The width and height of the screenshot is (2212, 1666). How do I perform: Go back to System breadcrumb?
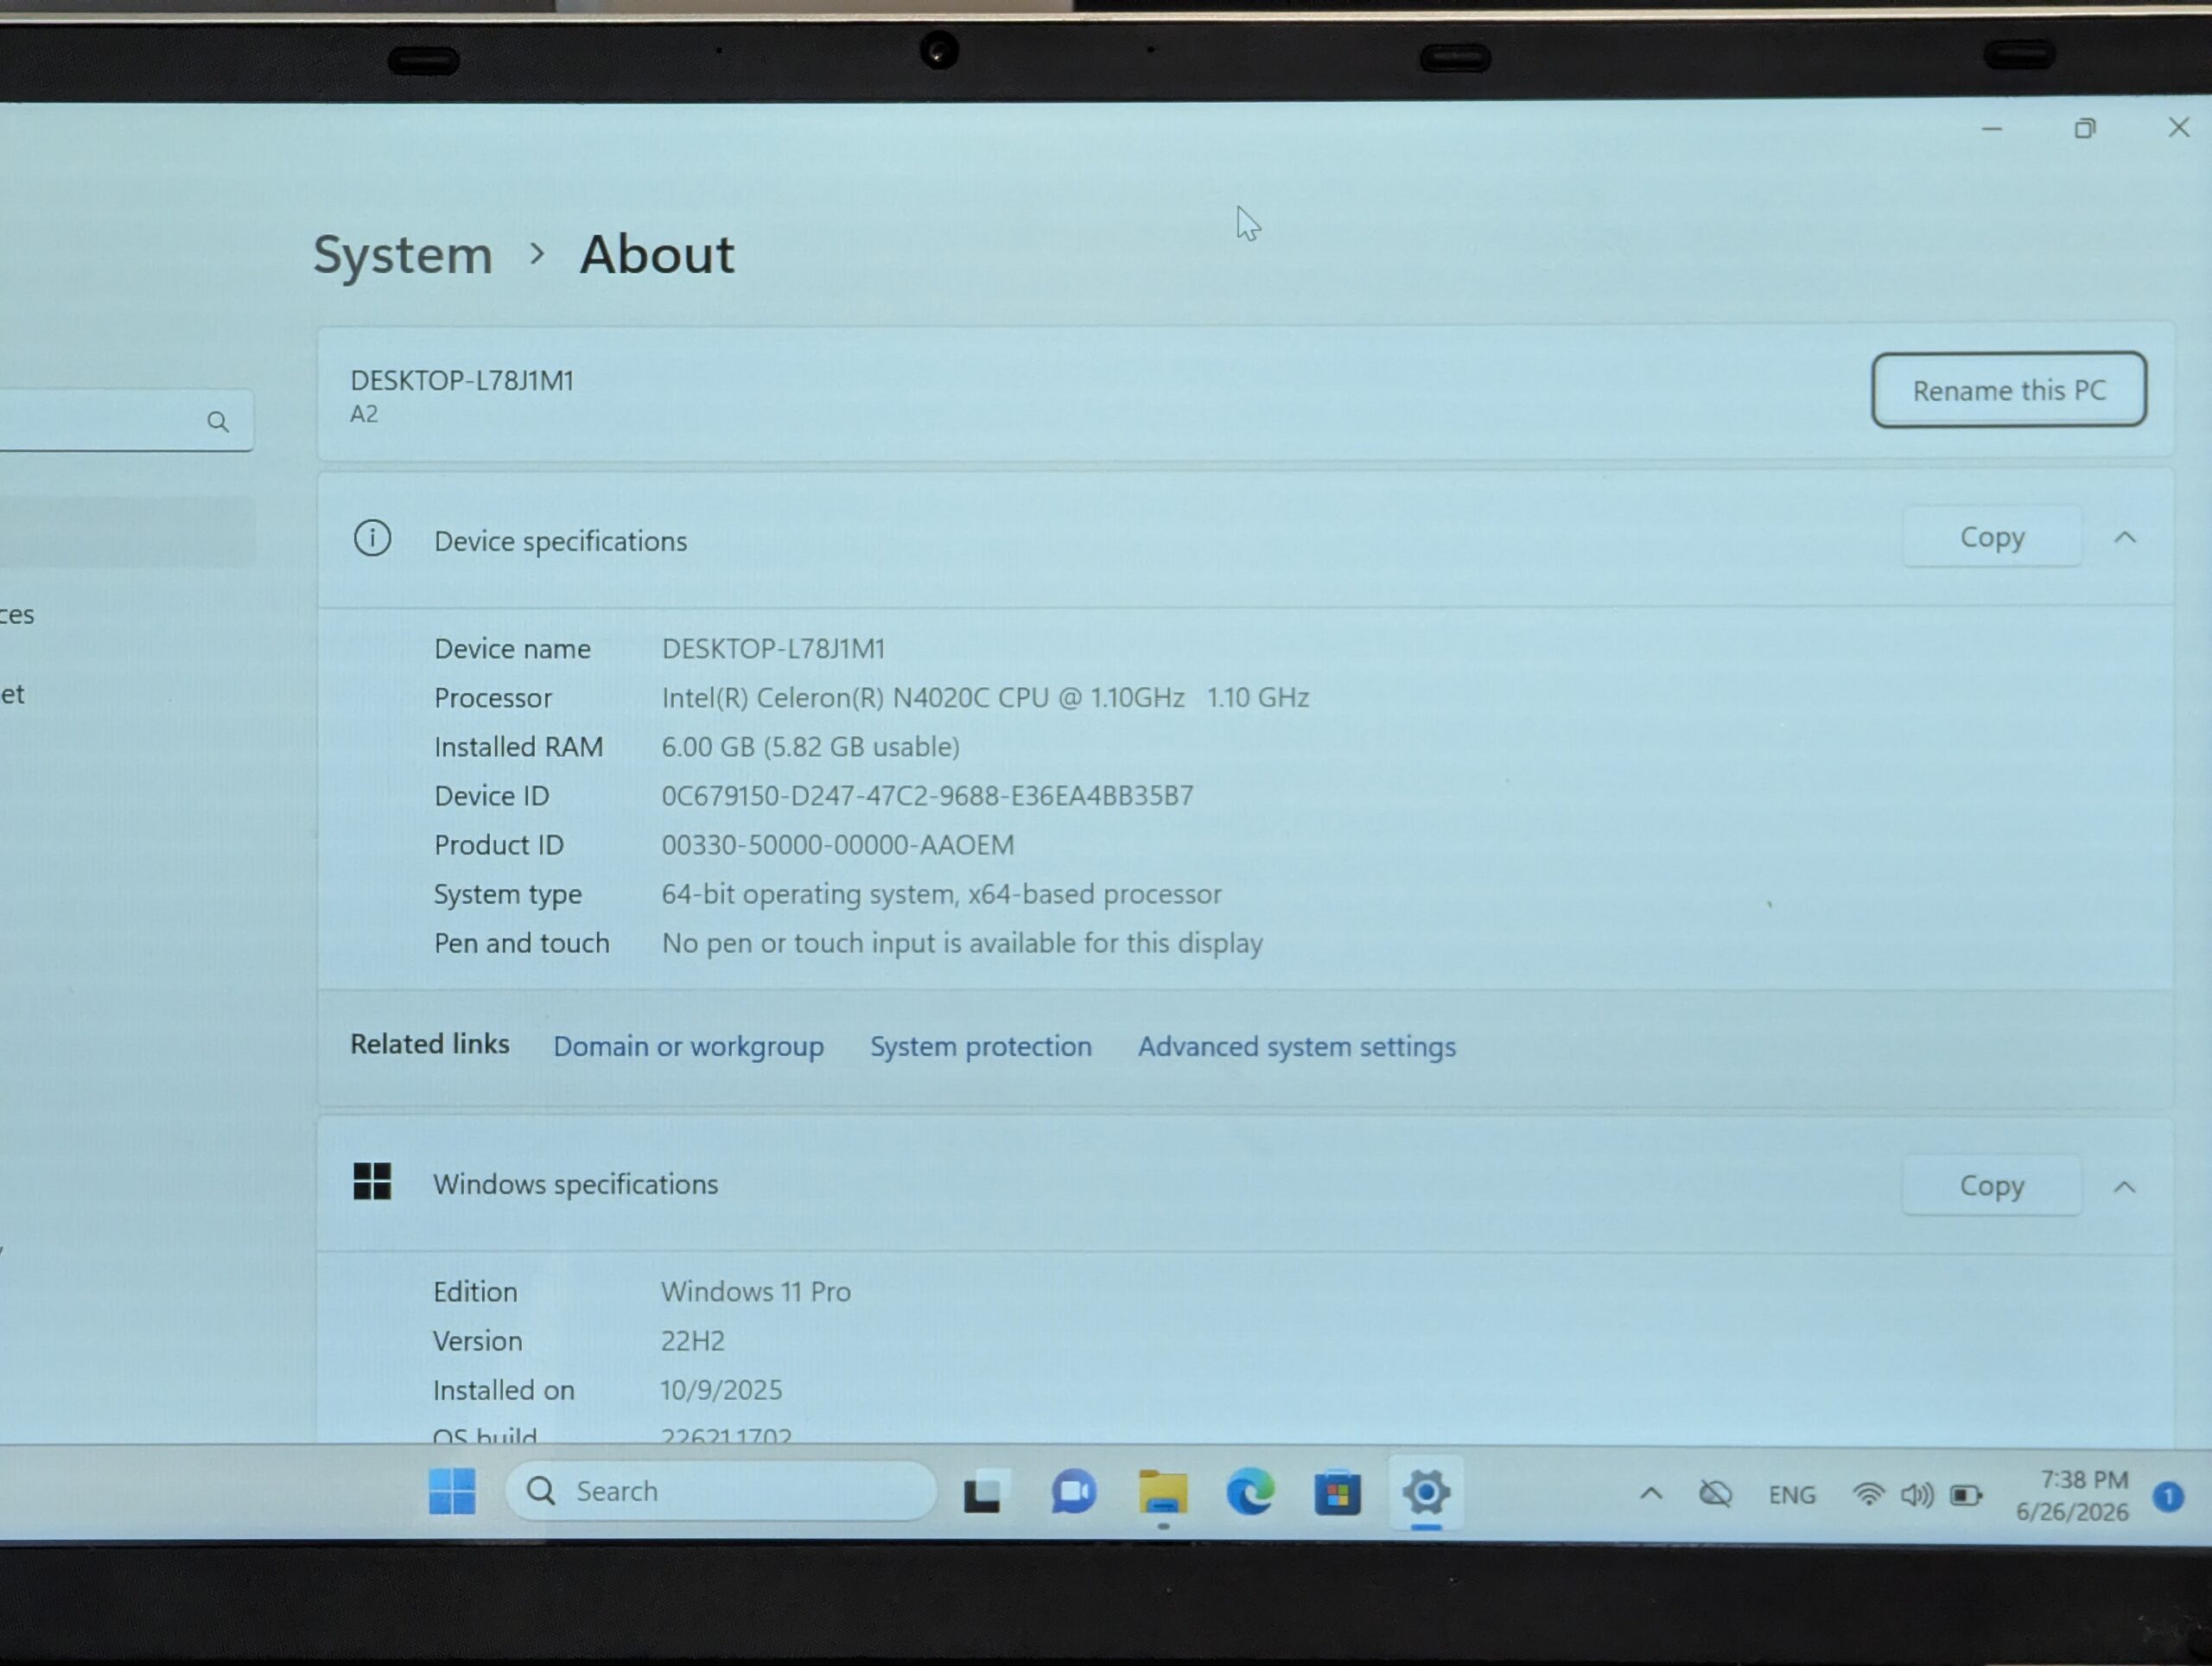pyautogui.click(x=403, y=255)
